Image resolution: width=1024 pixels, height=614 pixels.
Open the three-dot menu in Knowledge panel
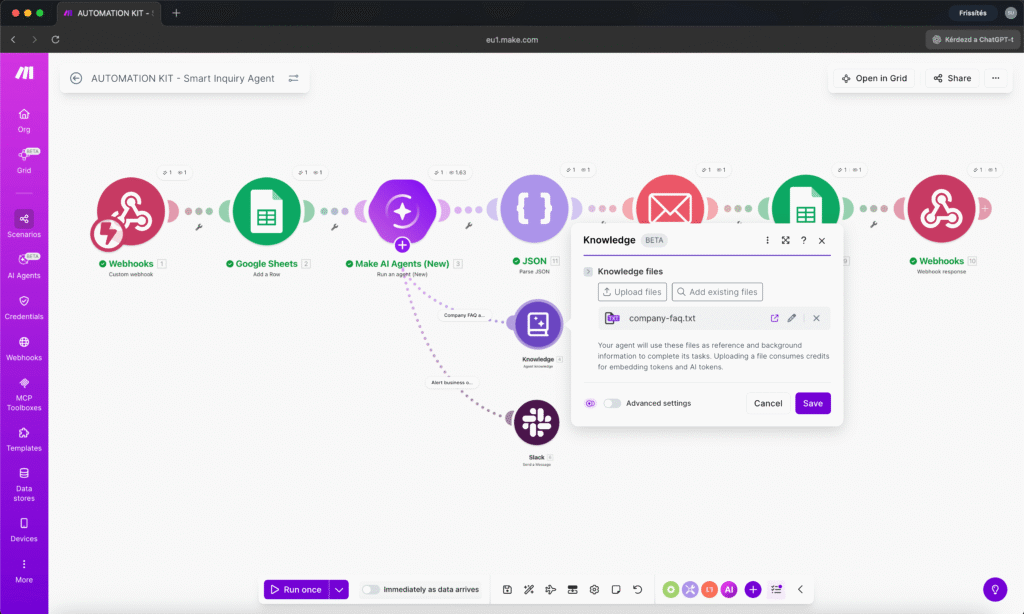click(x=767, y=240)
